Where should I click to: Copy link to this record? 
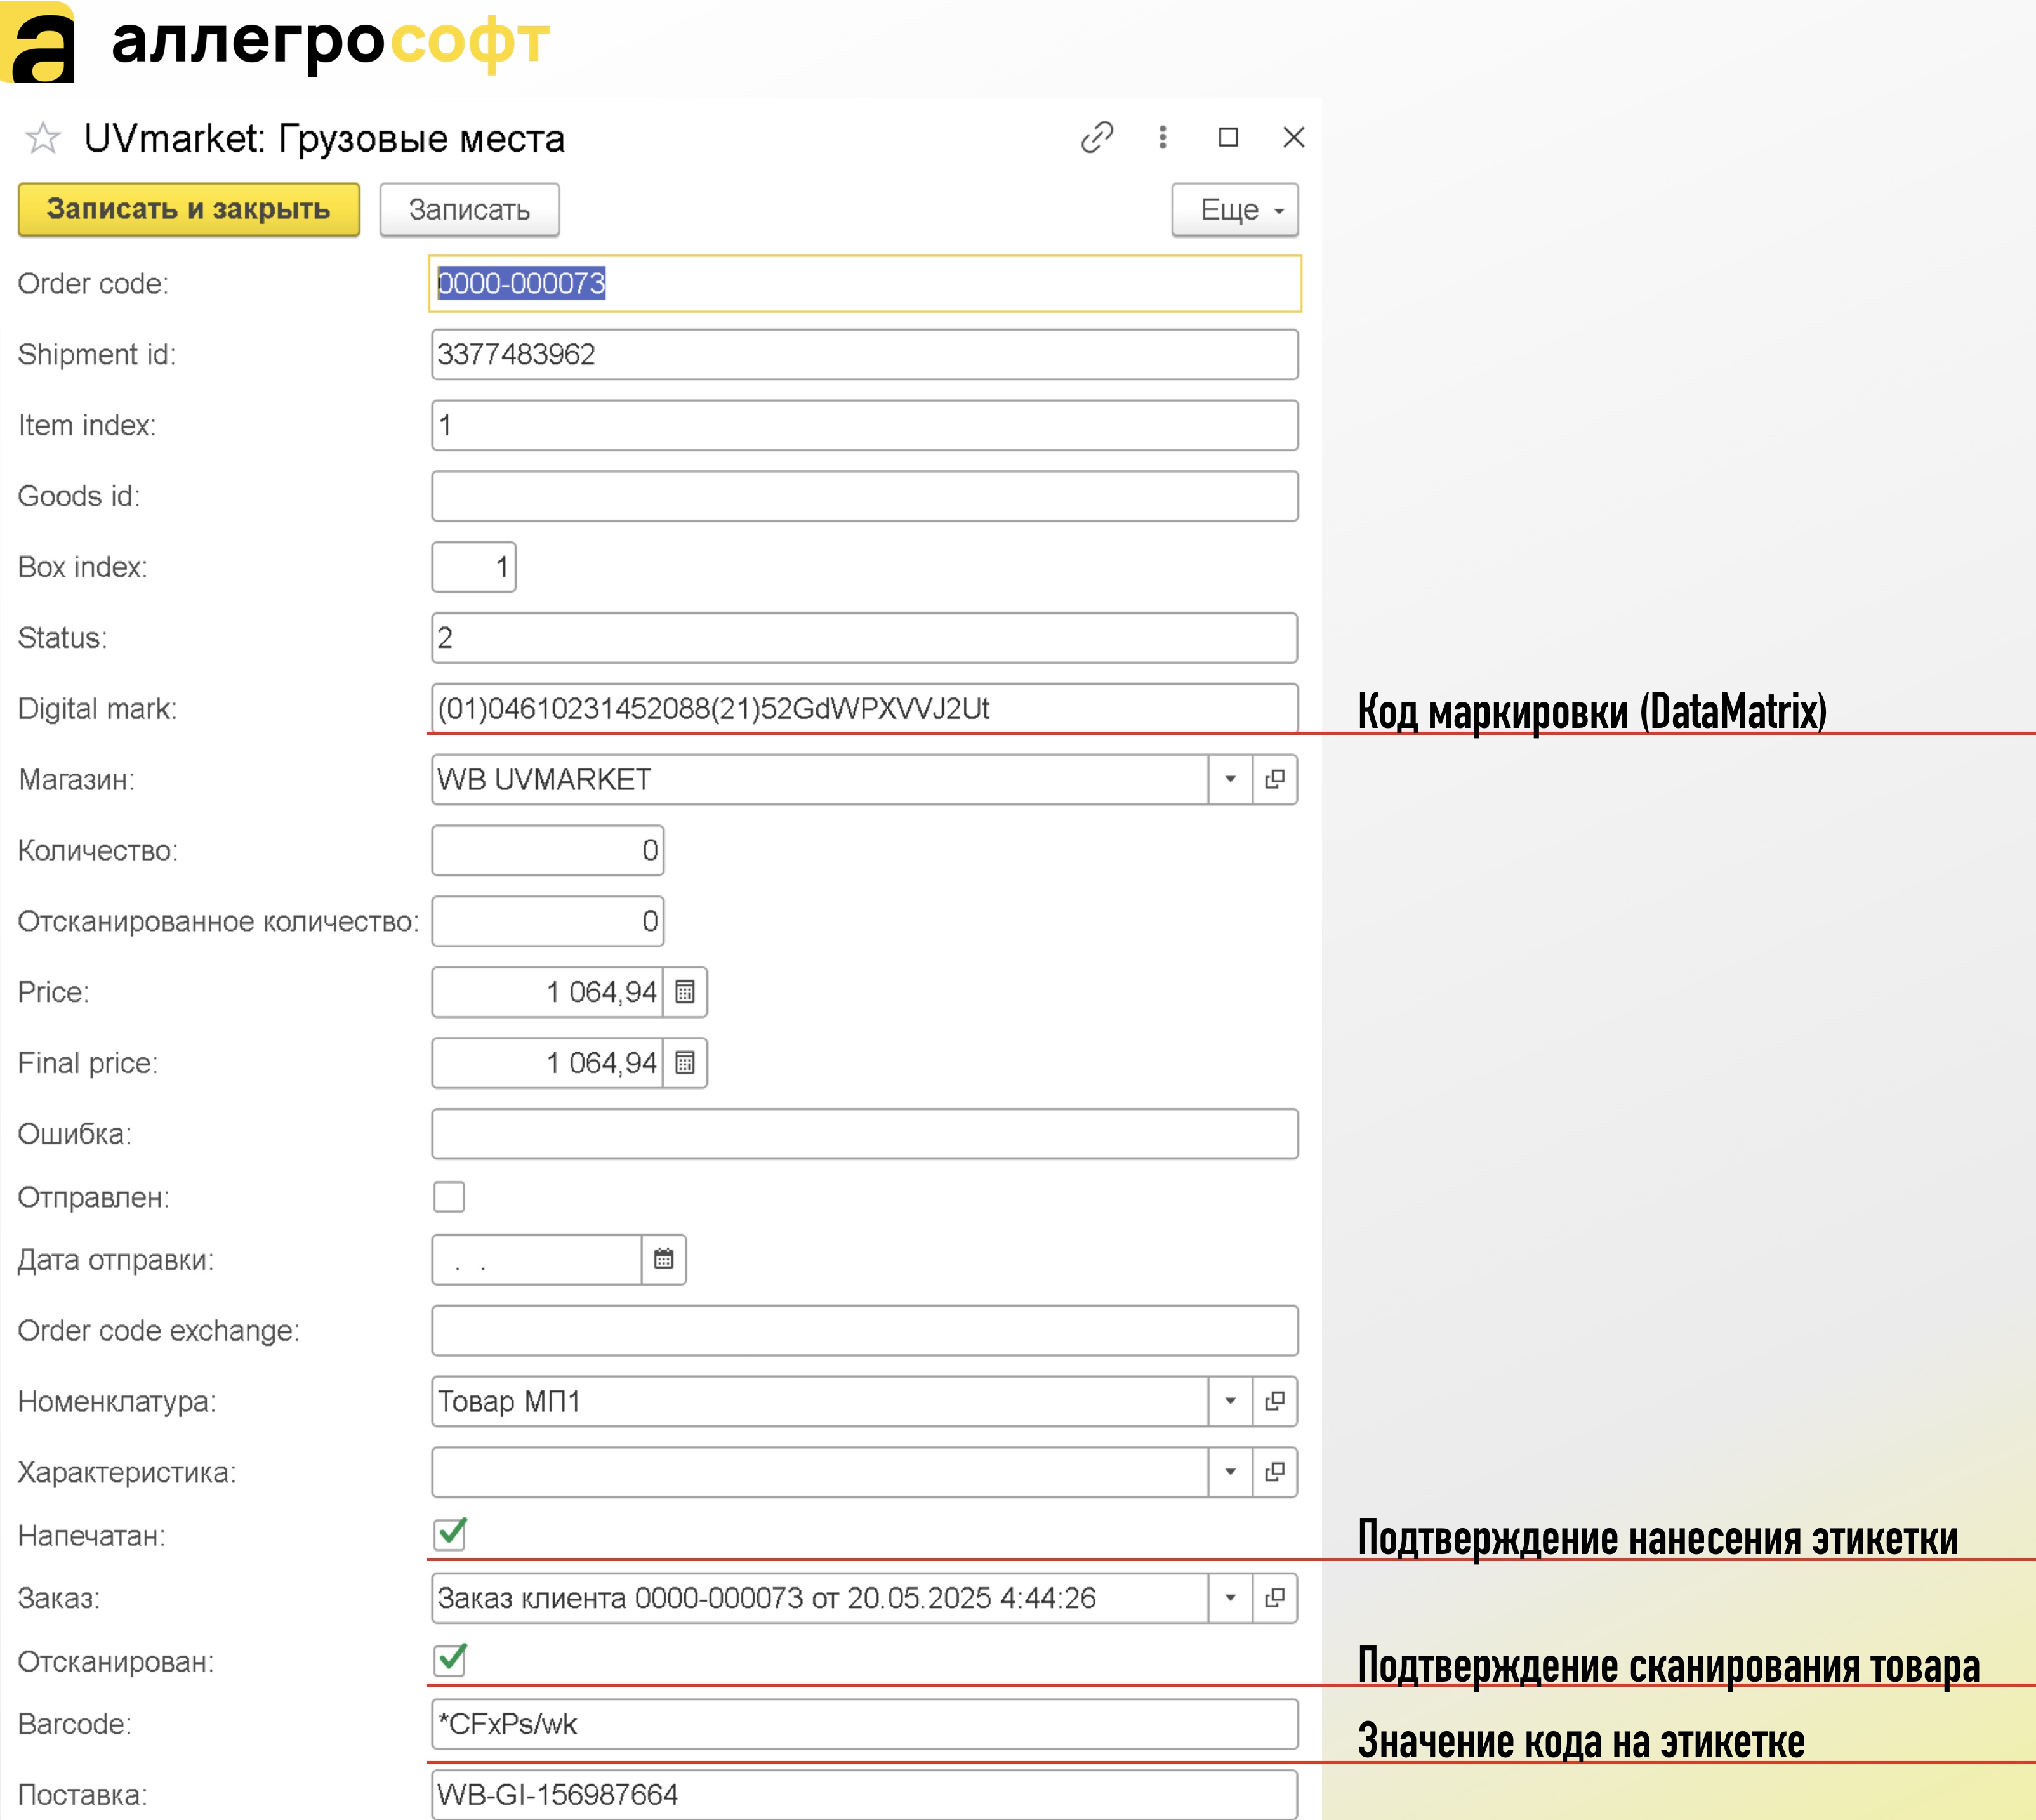(1097, 137)
